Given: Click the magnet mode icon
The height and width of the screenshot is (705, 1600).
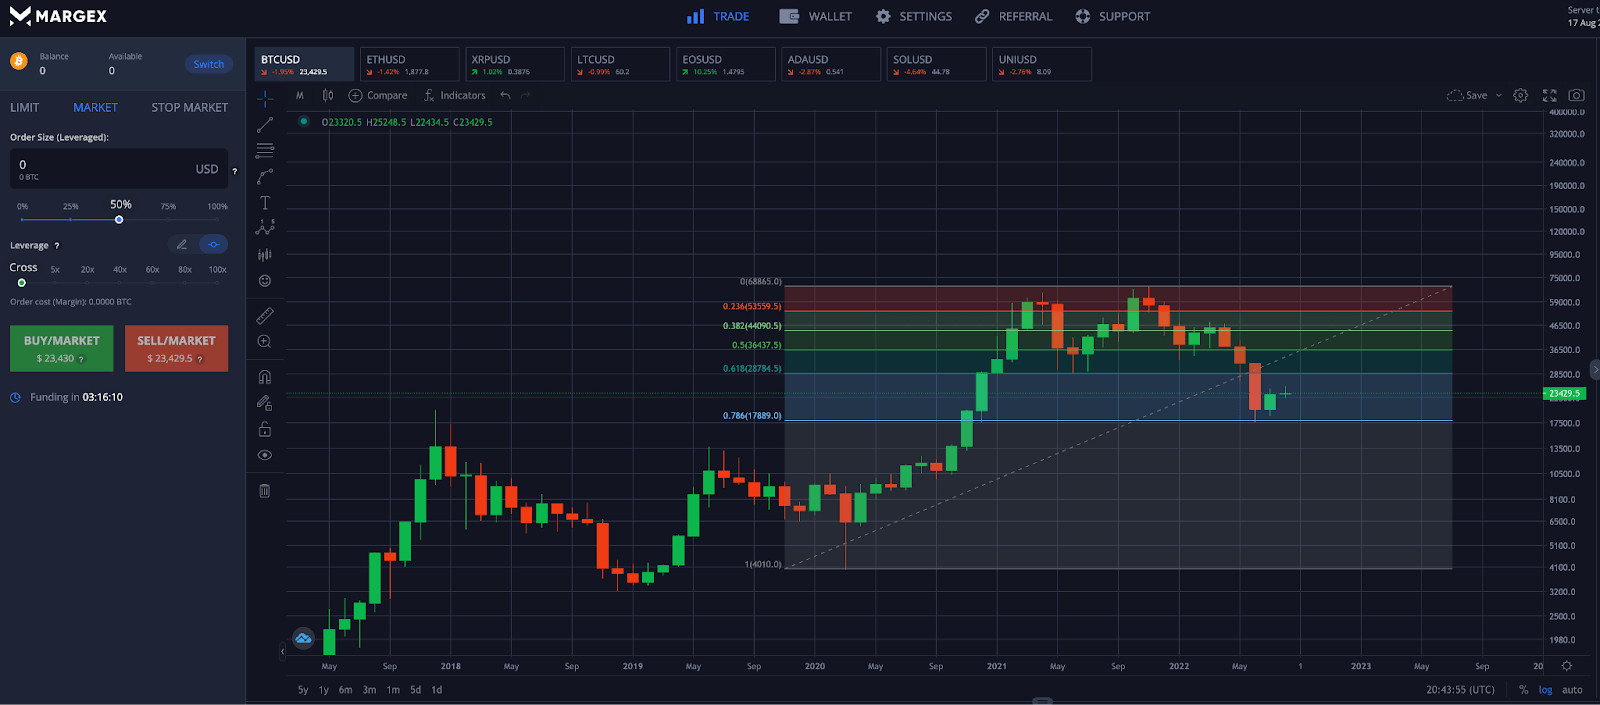Looking at the screenshot, I should tap(265, 377).
